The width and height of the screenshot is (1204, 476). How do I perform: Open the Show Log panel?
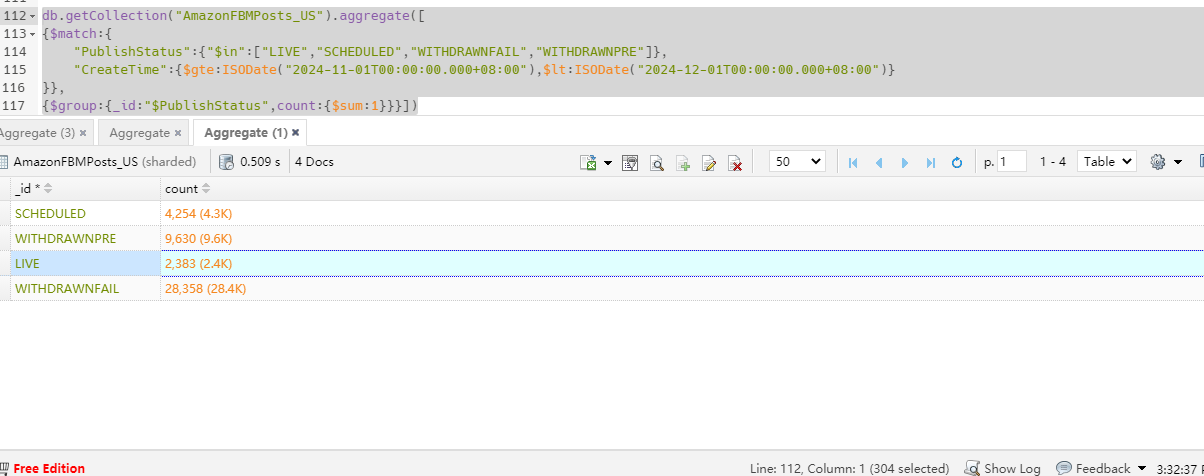tap(1002, 468)
